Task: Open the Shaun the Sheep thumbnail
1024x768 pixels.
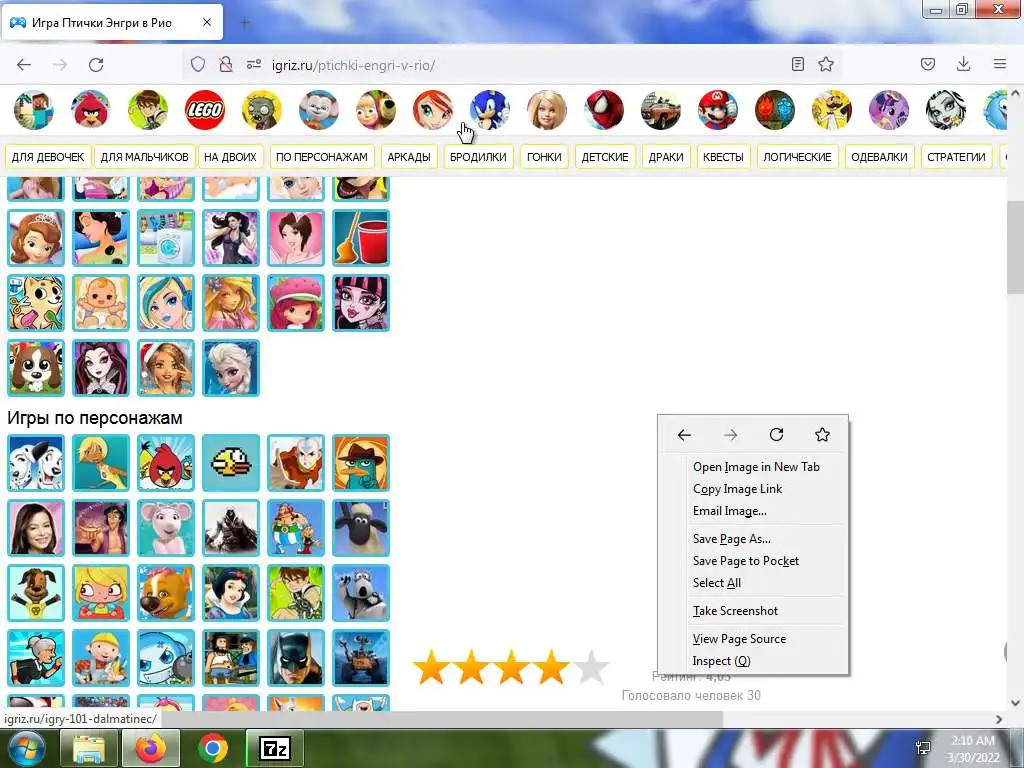Action: 361,528
